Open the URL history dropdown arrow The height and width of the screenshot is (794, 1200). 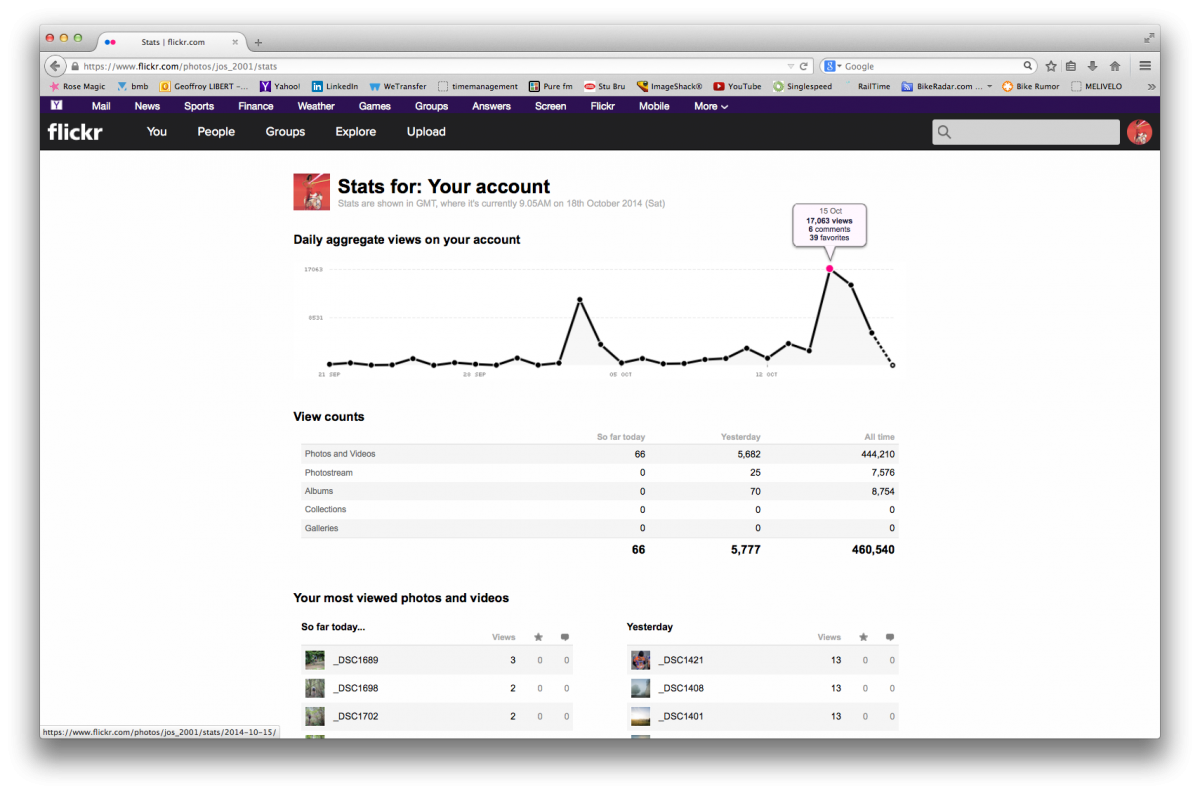pyautogui.click(x=790, y=66)
